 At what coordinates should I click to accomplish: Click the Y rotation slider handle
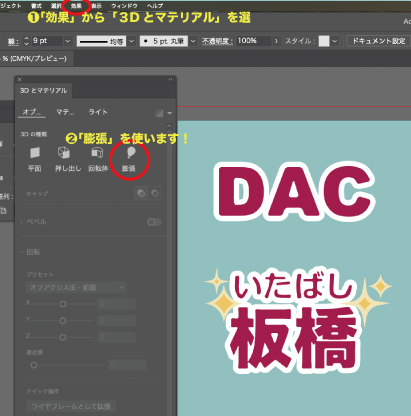tap(62, 321)
